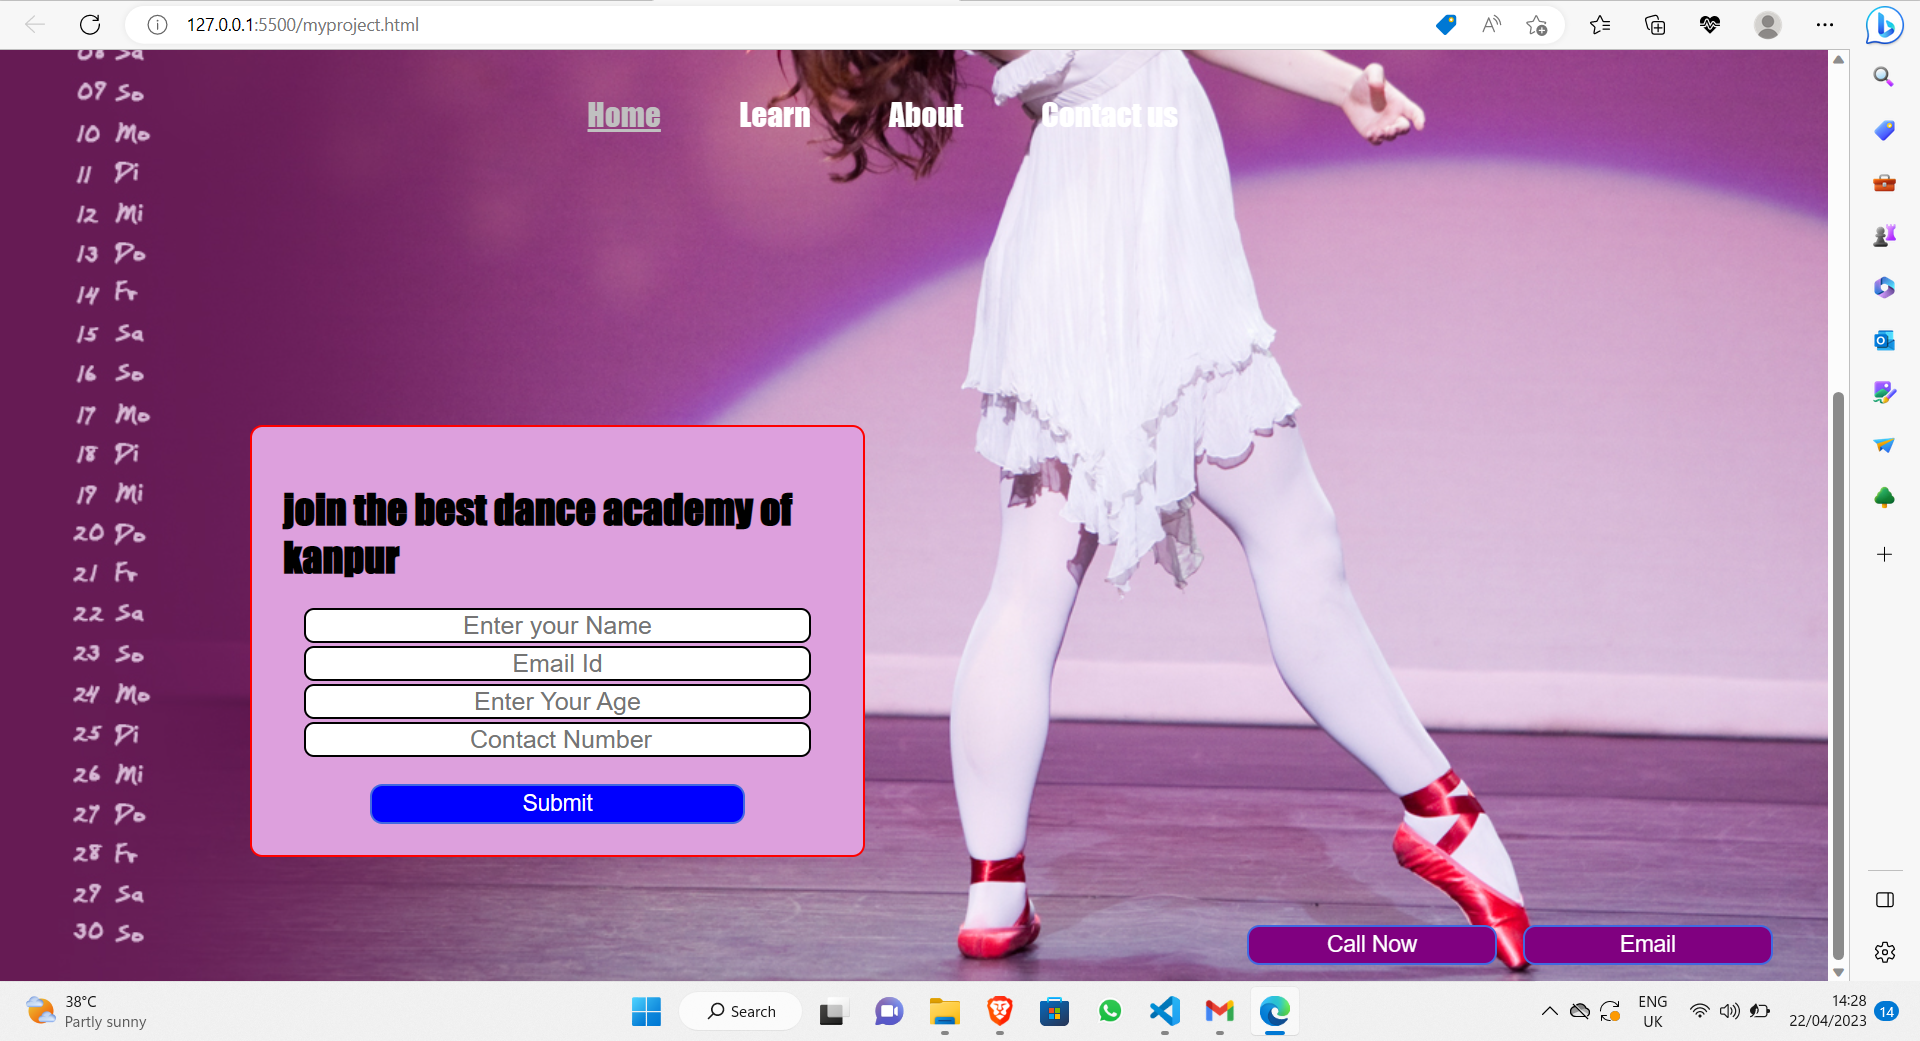Open File Explorer from taskbar
The image size is (1920, 1041).
tap(944, 1012)
